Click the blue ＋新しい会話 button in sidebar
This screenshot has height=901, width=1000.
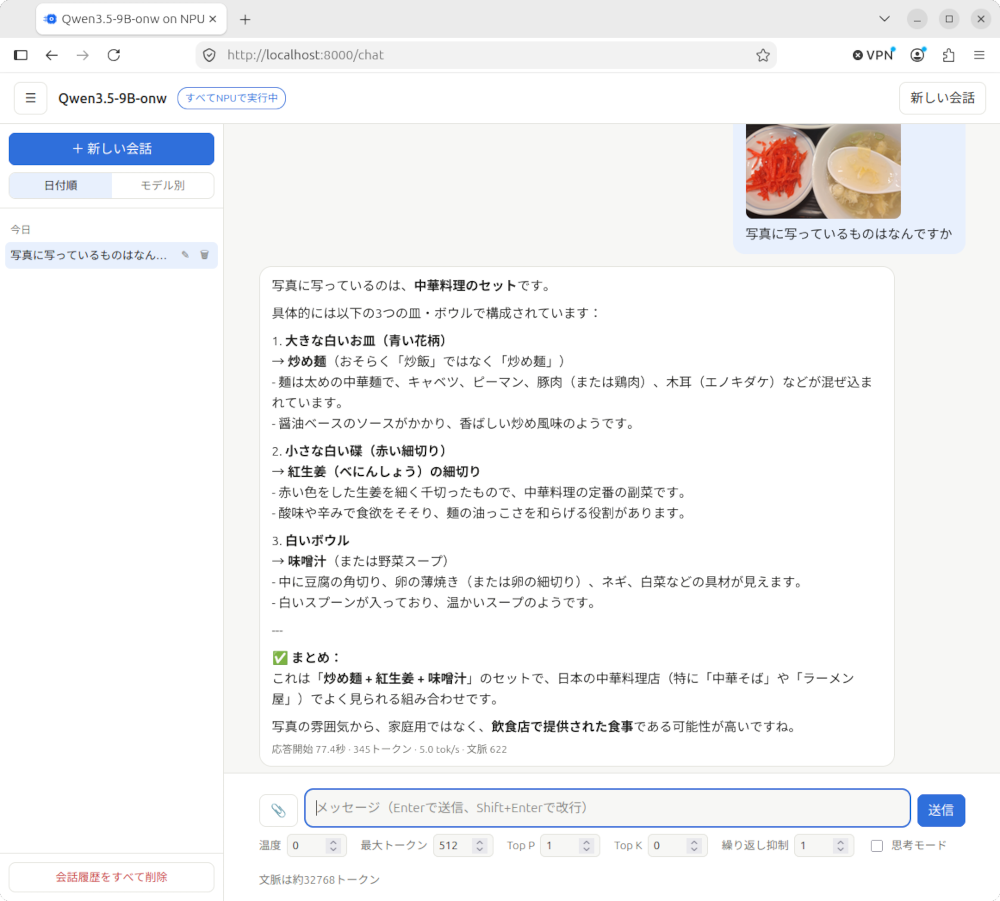[112, 149]
